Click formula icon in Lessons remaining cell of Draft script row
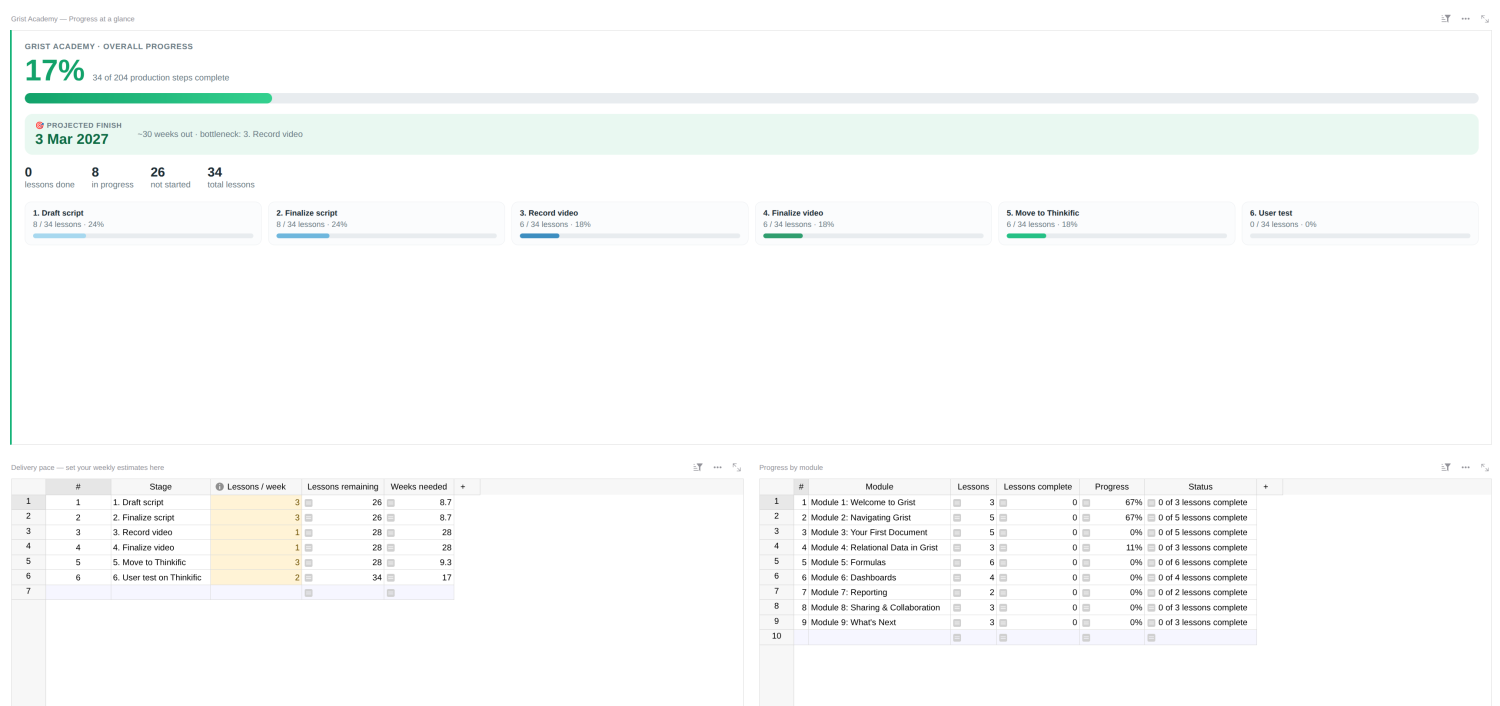 point(309,503)
